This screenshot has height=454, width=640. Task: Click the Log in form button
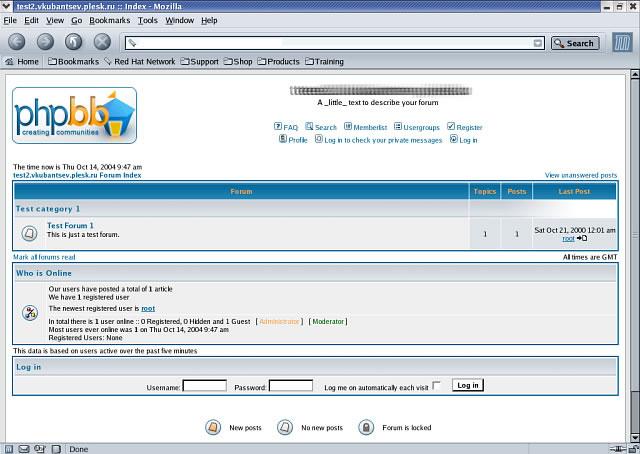(468, 385)
